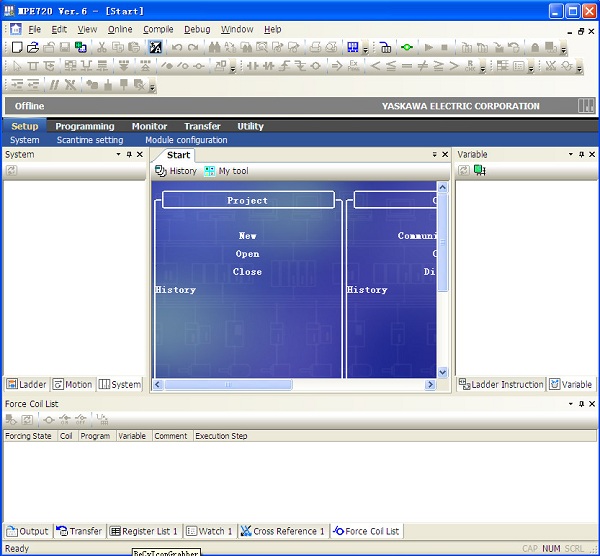Click the green icon in the Variable panel toolbar
The image size is (600, 556).
coord(479,171)
